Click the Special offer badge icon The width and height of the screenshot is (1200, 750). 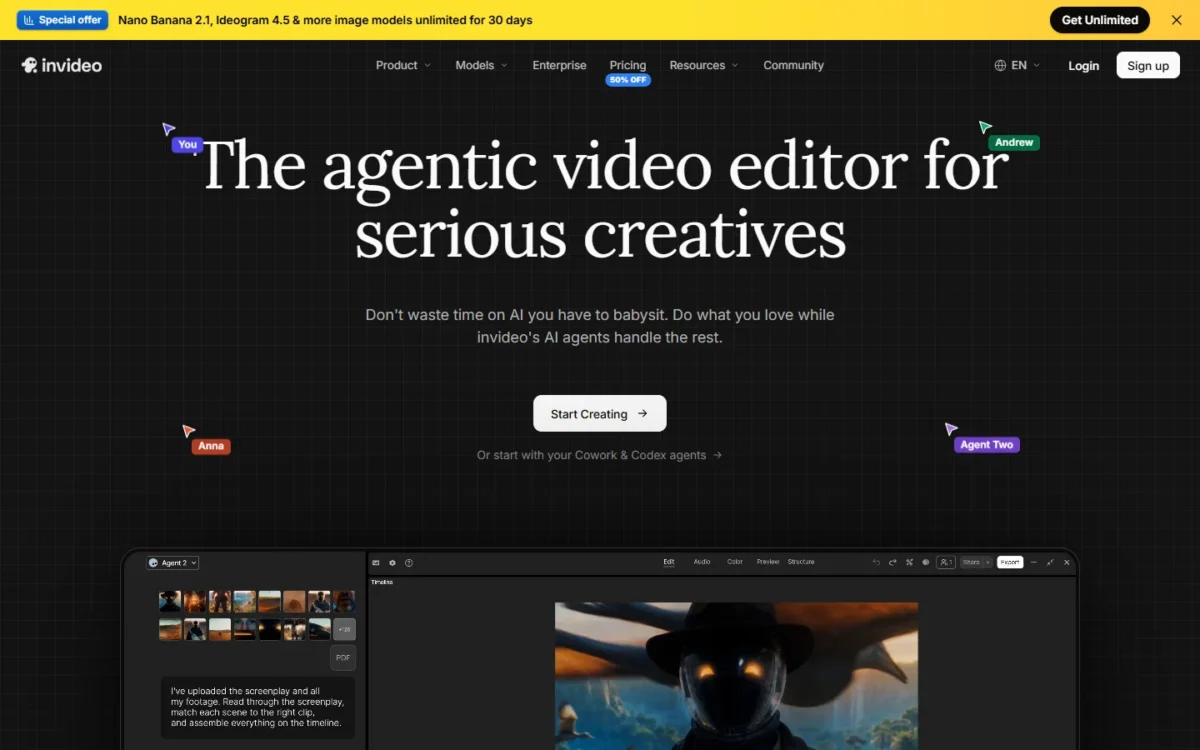pos(29,20)
